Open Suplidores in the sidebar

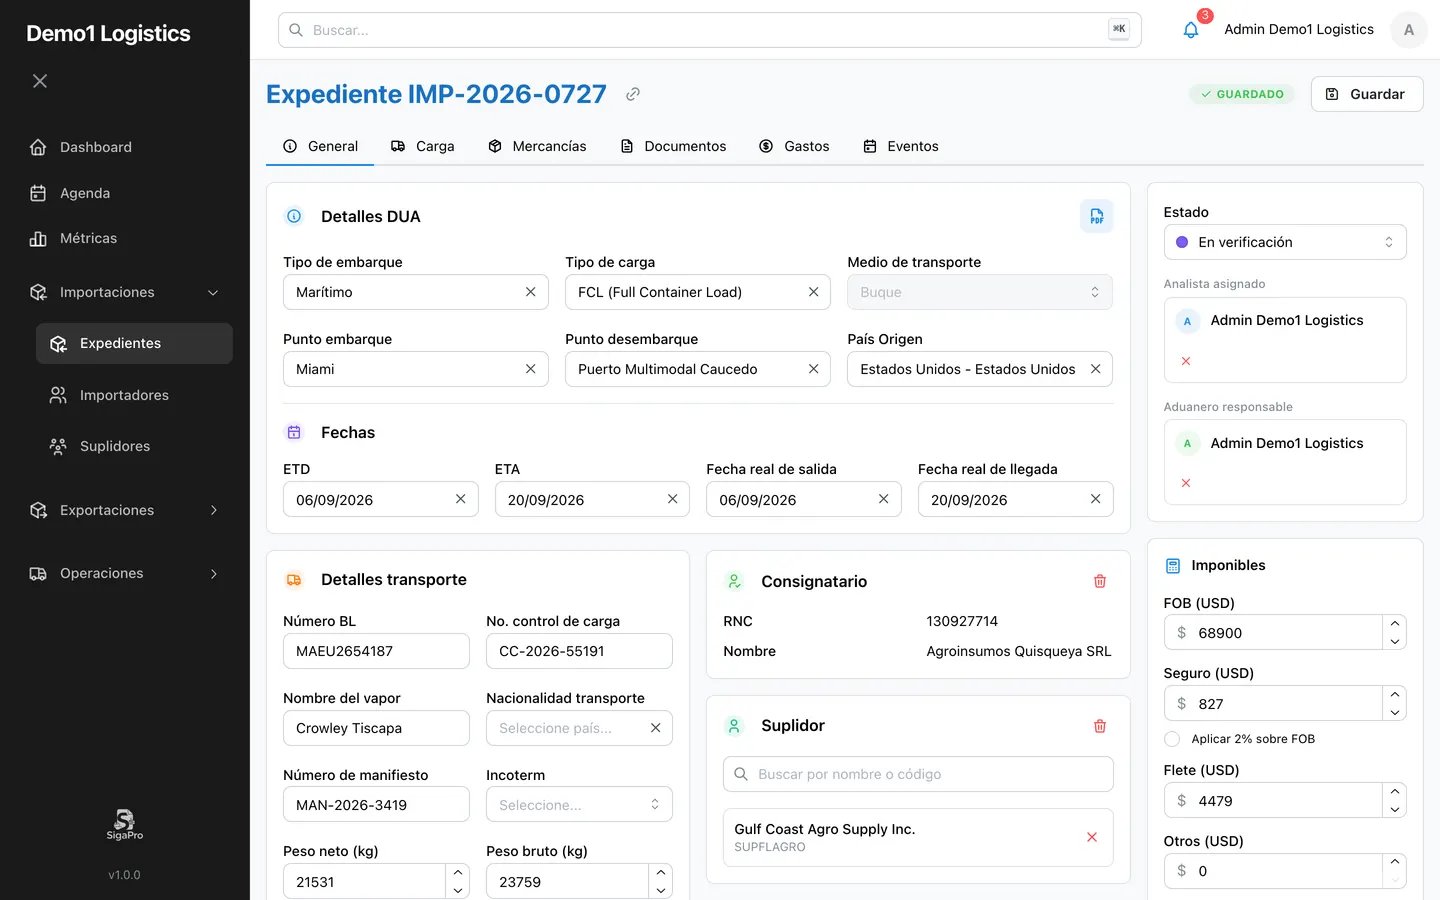pyautogui.click(x=134, y=446)
